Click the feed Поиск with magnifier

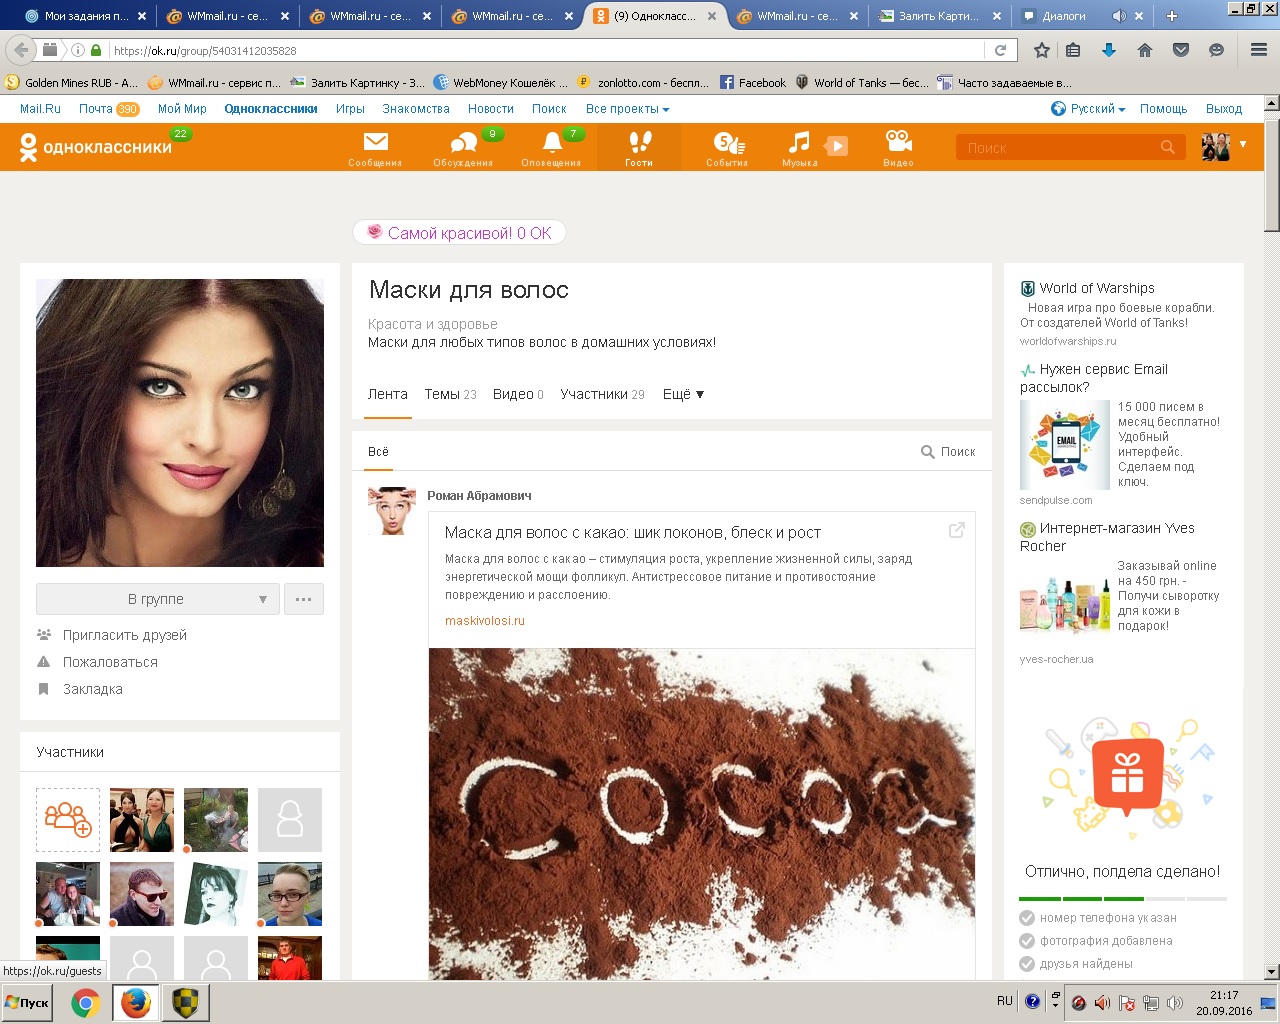pos(948,452)
